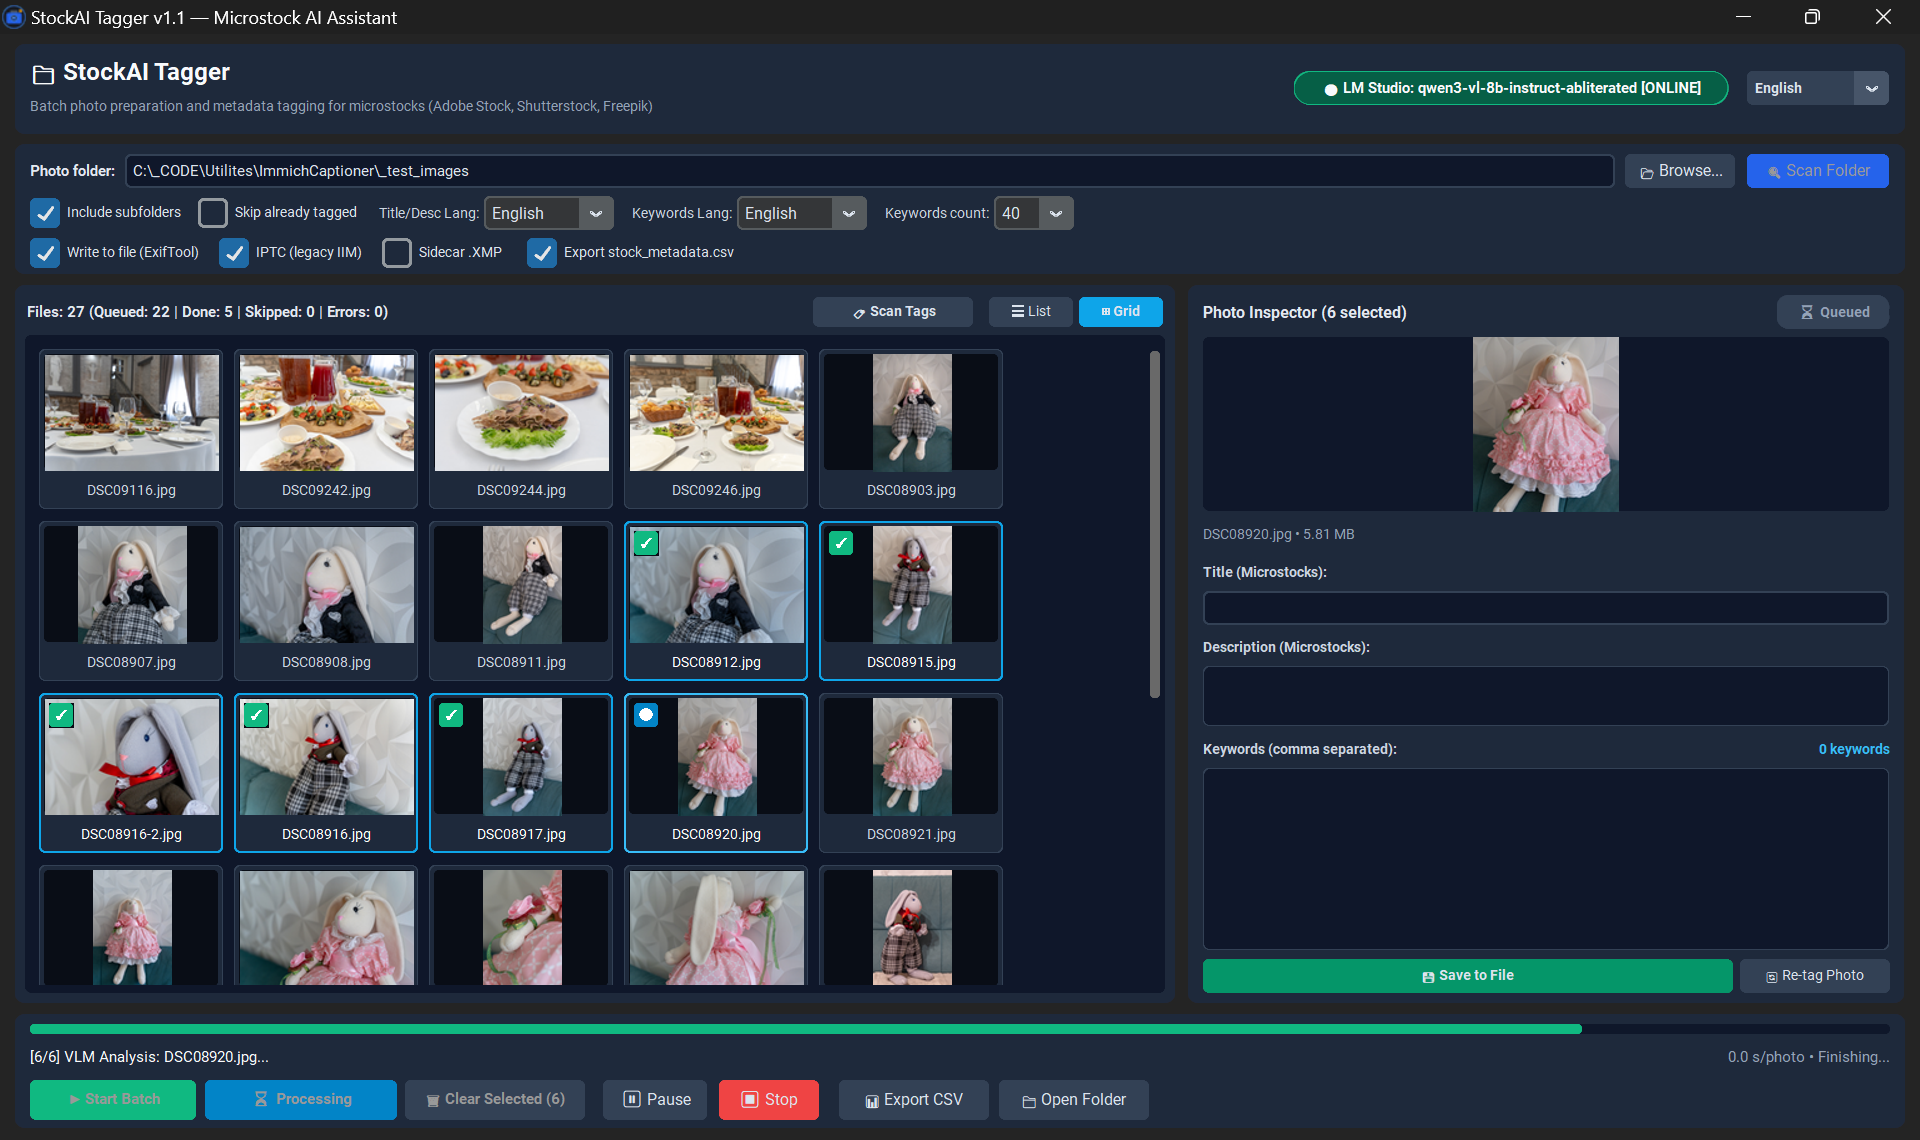Viewport: 1920px width, 1140px height.
Task: Switch to List view
Action: pyautogui.click(x=1031, y=312)
